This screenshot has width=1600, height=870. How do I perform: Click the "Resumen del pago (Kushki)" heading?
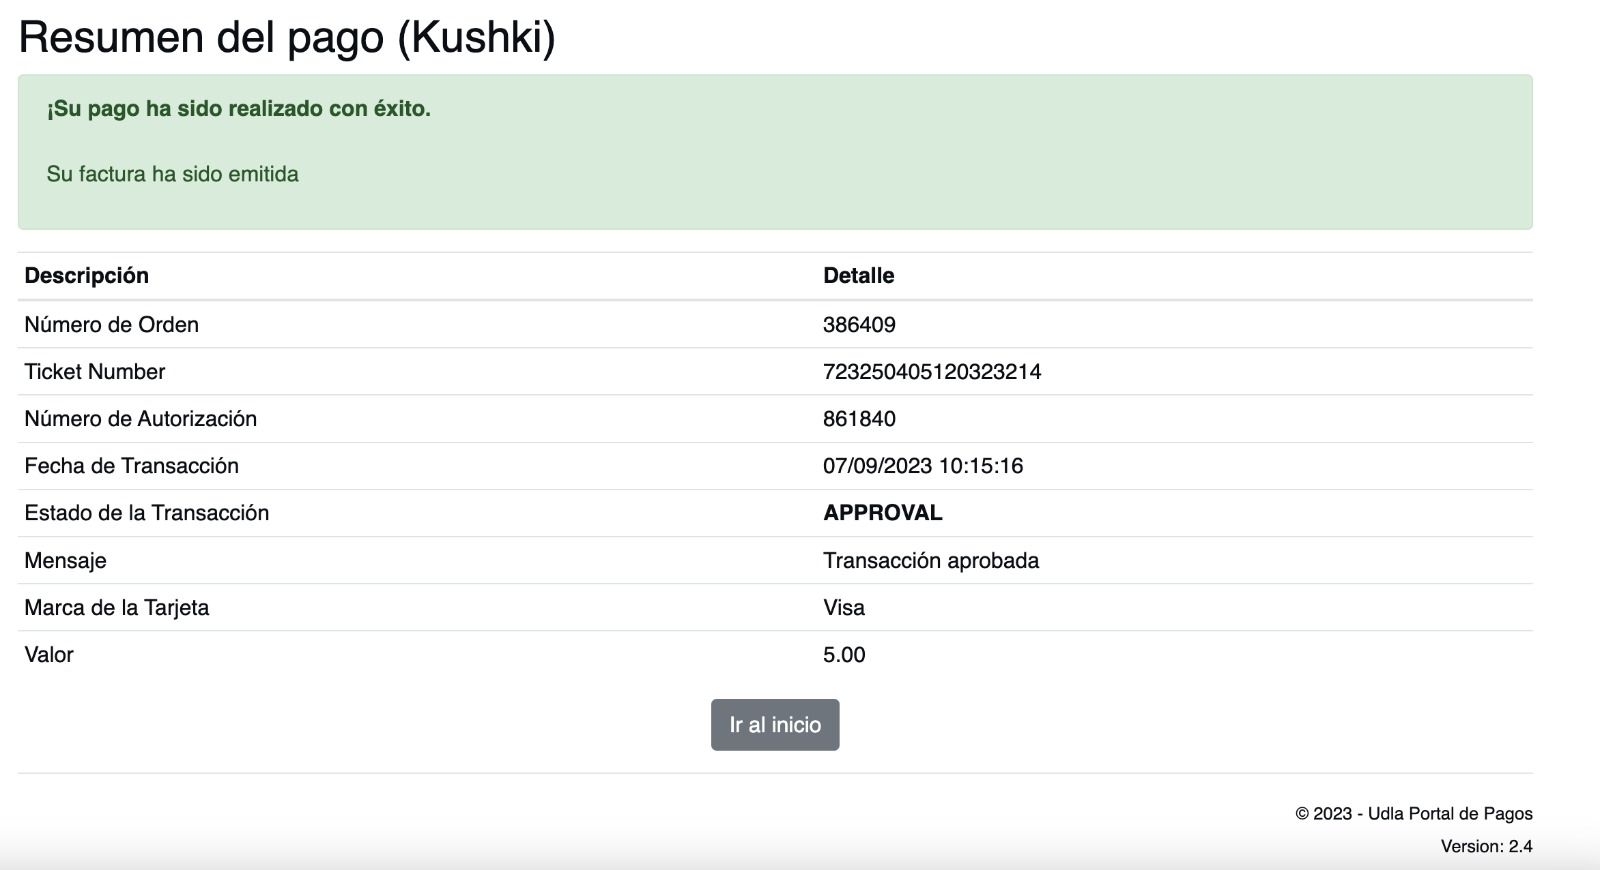click(x=287, y=38)
